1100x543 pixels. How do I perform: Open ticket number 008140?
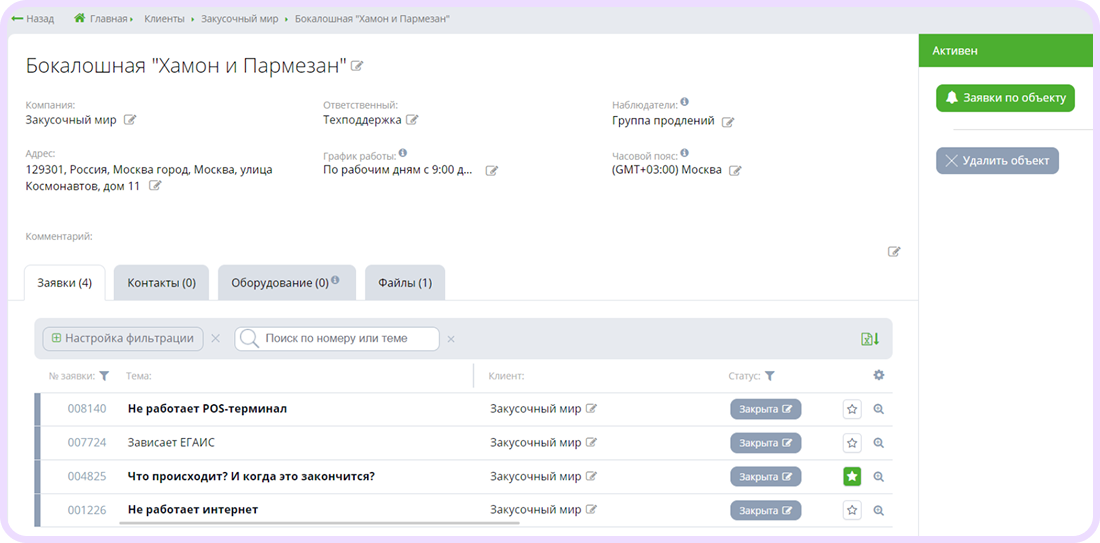pos(87,409)
